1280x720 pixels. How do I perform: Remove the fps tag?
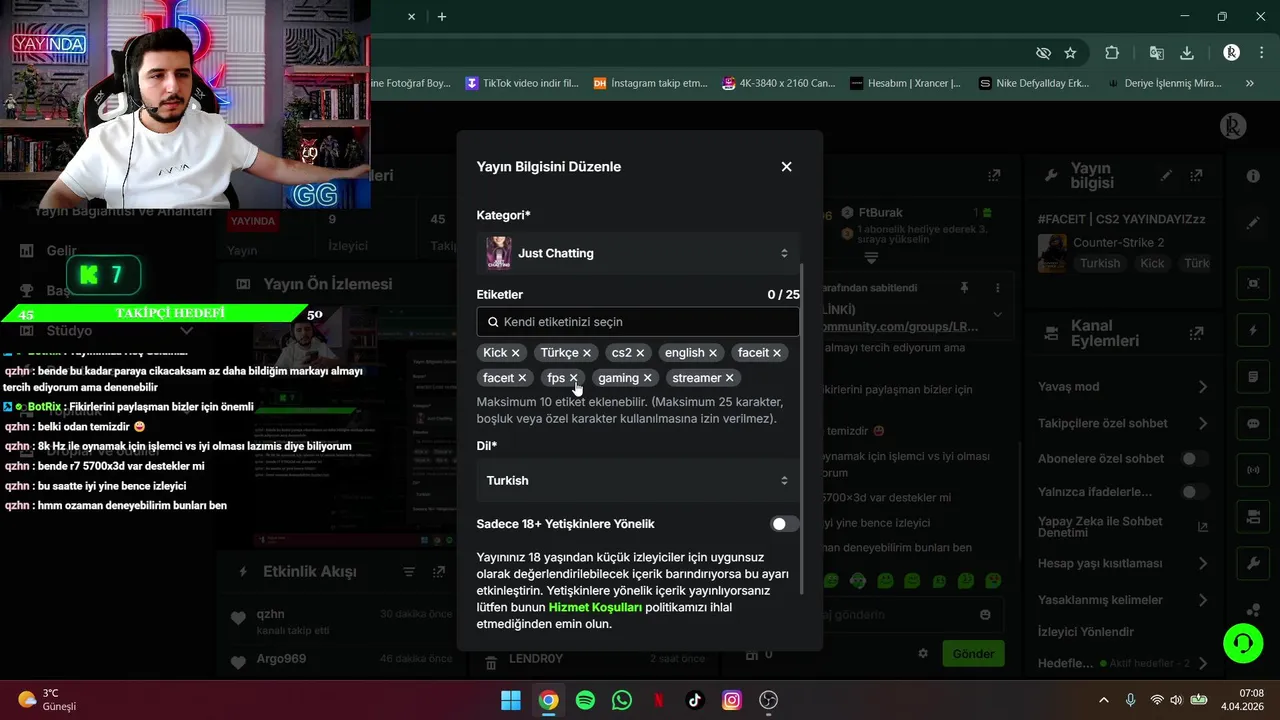click(x=573, y=378)
